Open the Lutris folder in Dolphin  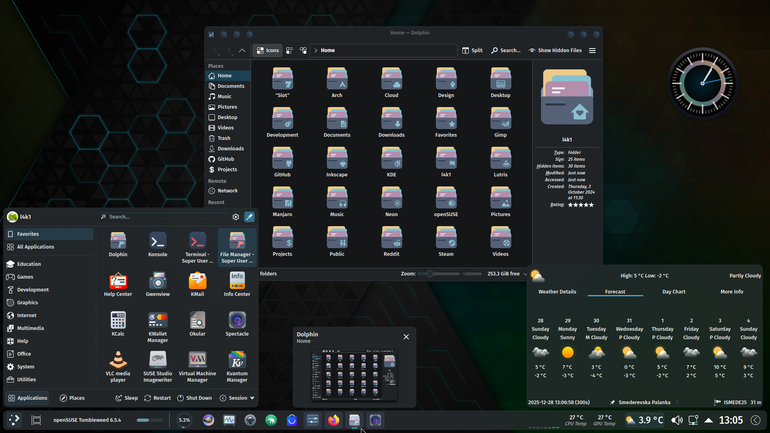pyautogui.click(x=500, y=162)
